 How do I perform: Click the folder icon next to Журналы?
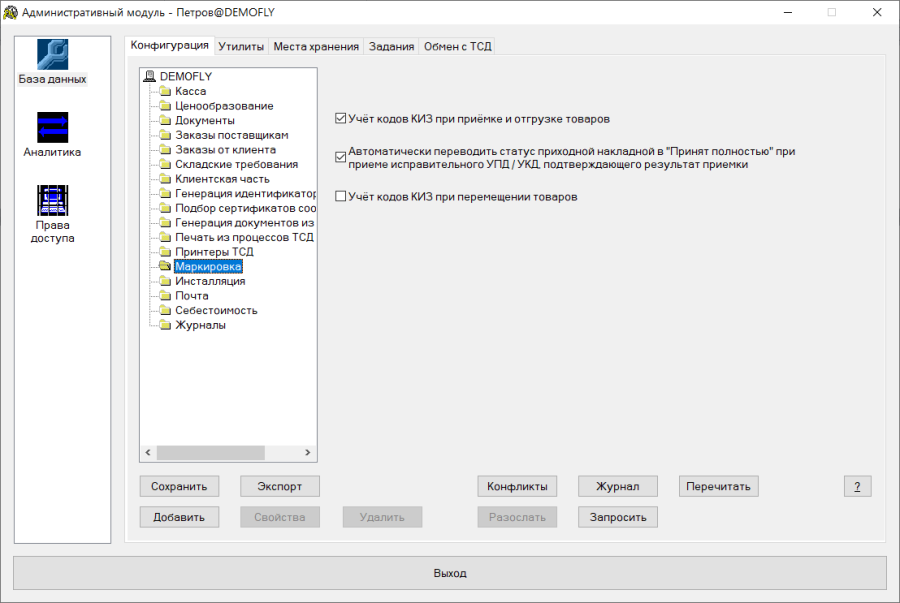pyautogui.click(x=165, y=325)
